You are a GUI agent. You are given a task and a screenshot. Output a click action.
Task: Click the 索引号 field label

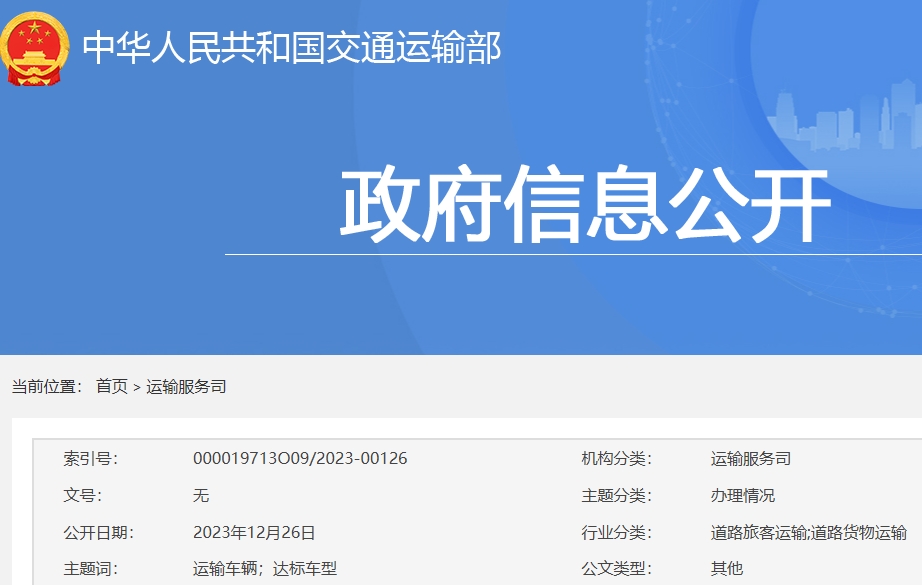tap(91, 459)
